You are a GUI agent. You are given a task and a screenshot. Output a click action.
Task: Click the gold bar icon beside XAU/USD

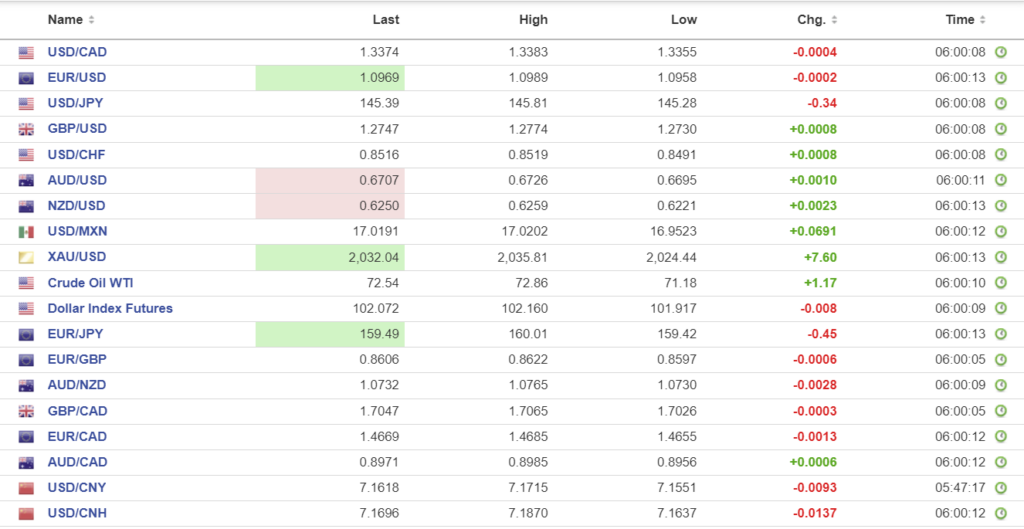(26, 258)
